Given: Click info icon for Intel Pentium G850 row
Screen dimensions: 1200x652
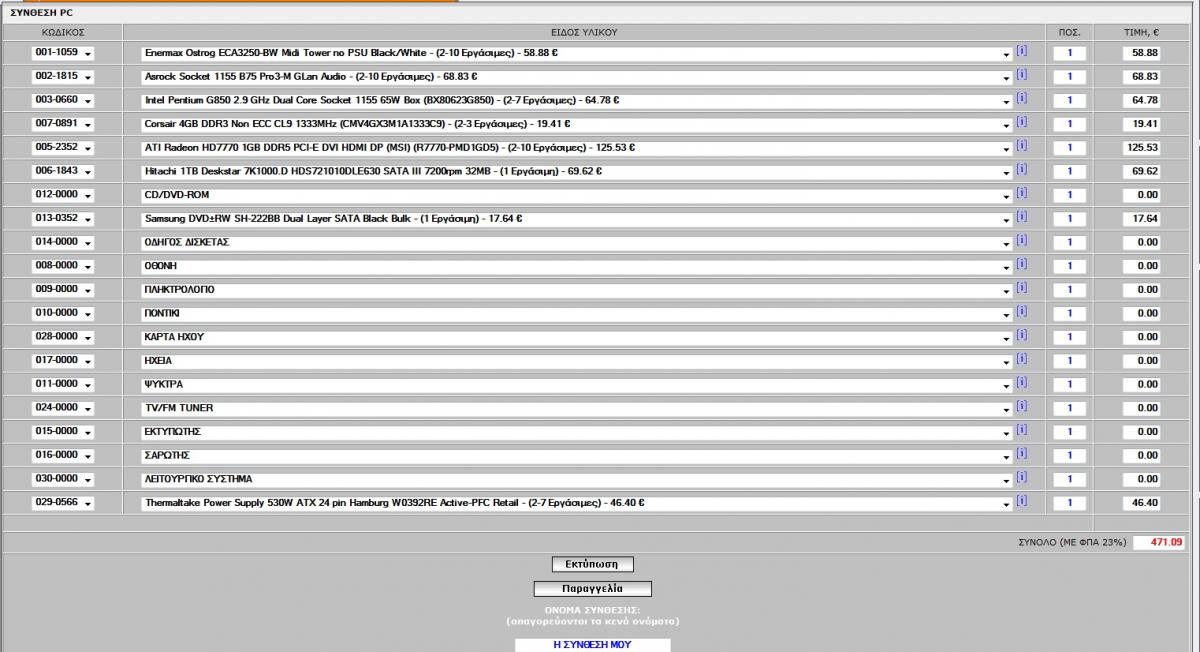Looking at the screenshot, I should tap(1021, 98).
